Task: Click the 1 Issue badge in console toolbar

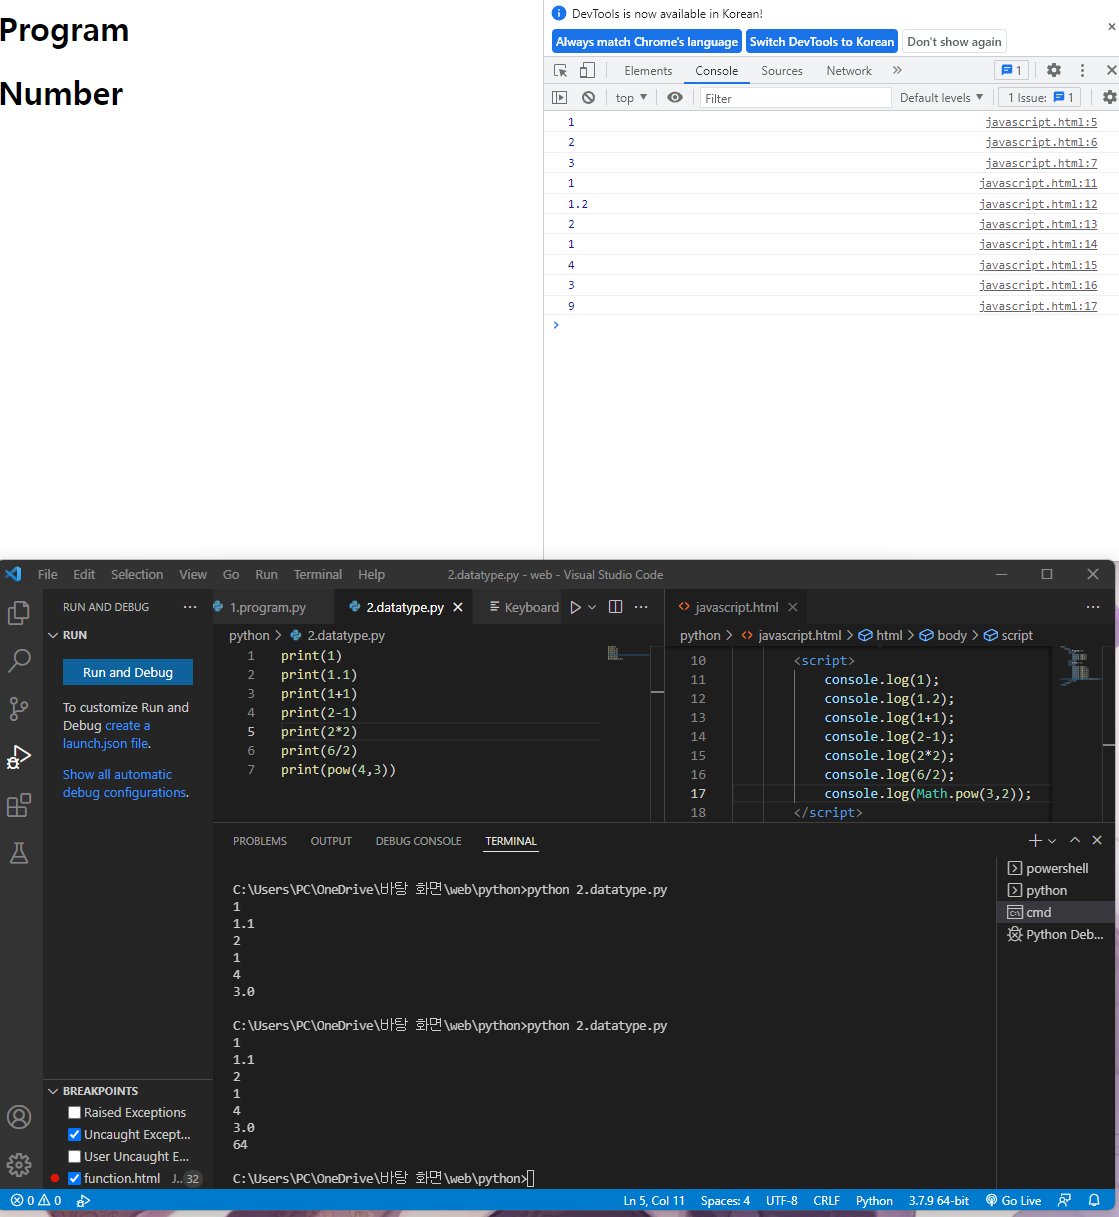Action: [1040, 97]
